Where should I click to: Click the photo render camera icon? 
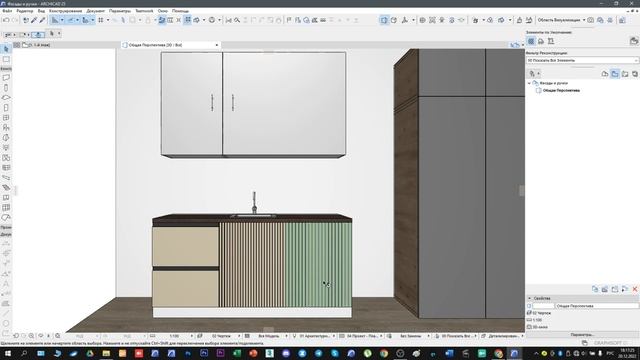click(591, 20)
